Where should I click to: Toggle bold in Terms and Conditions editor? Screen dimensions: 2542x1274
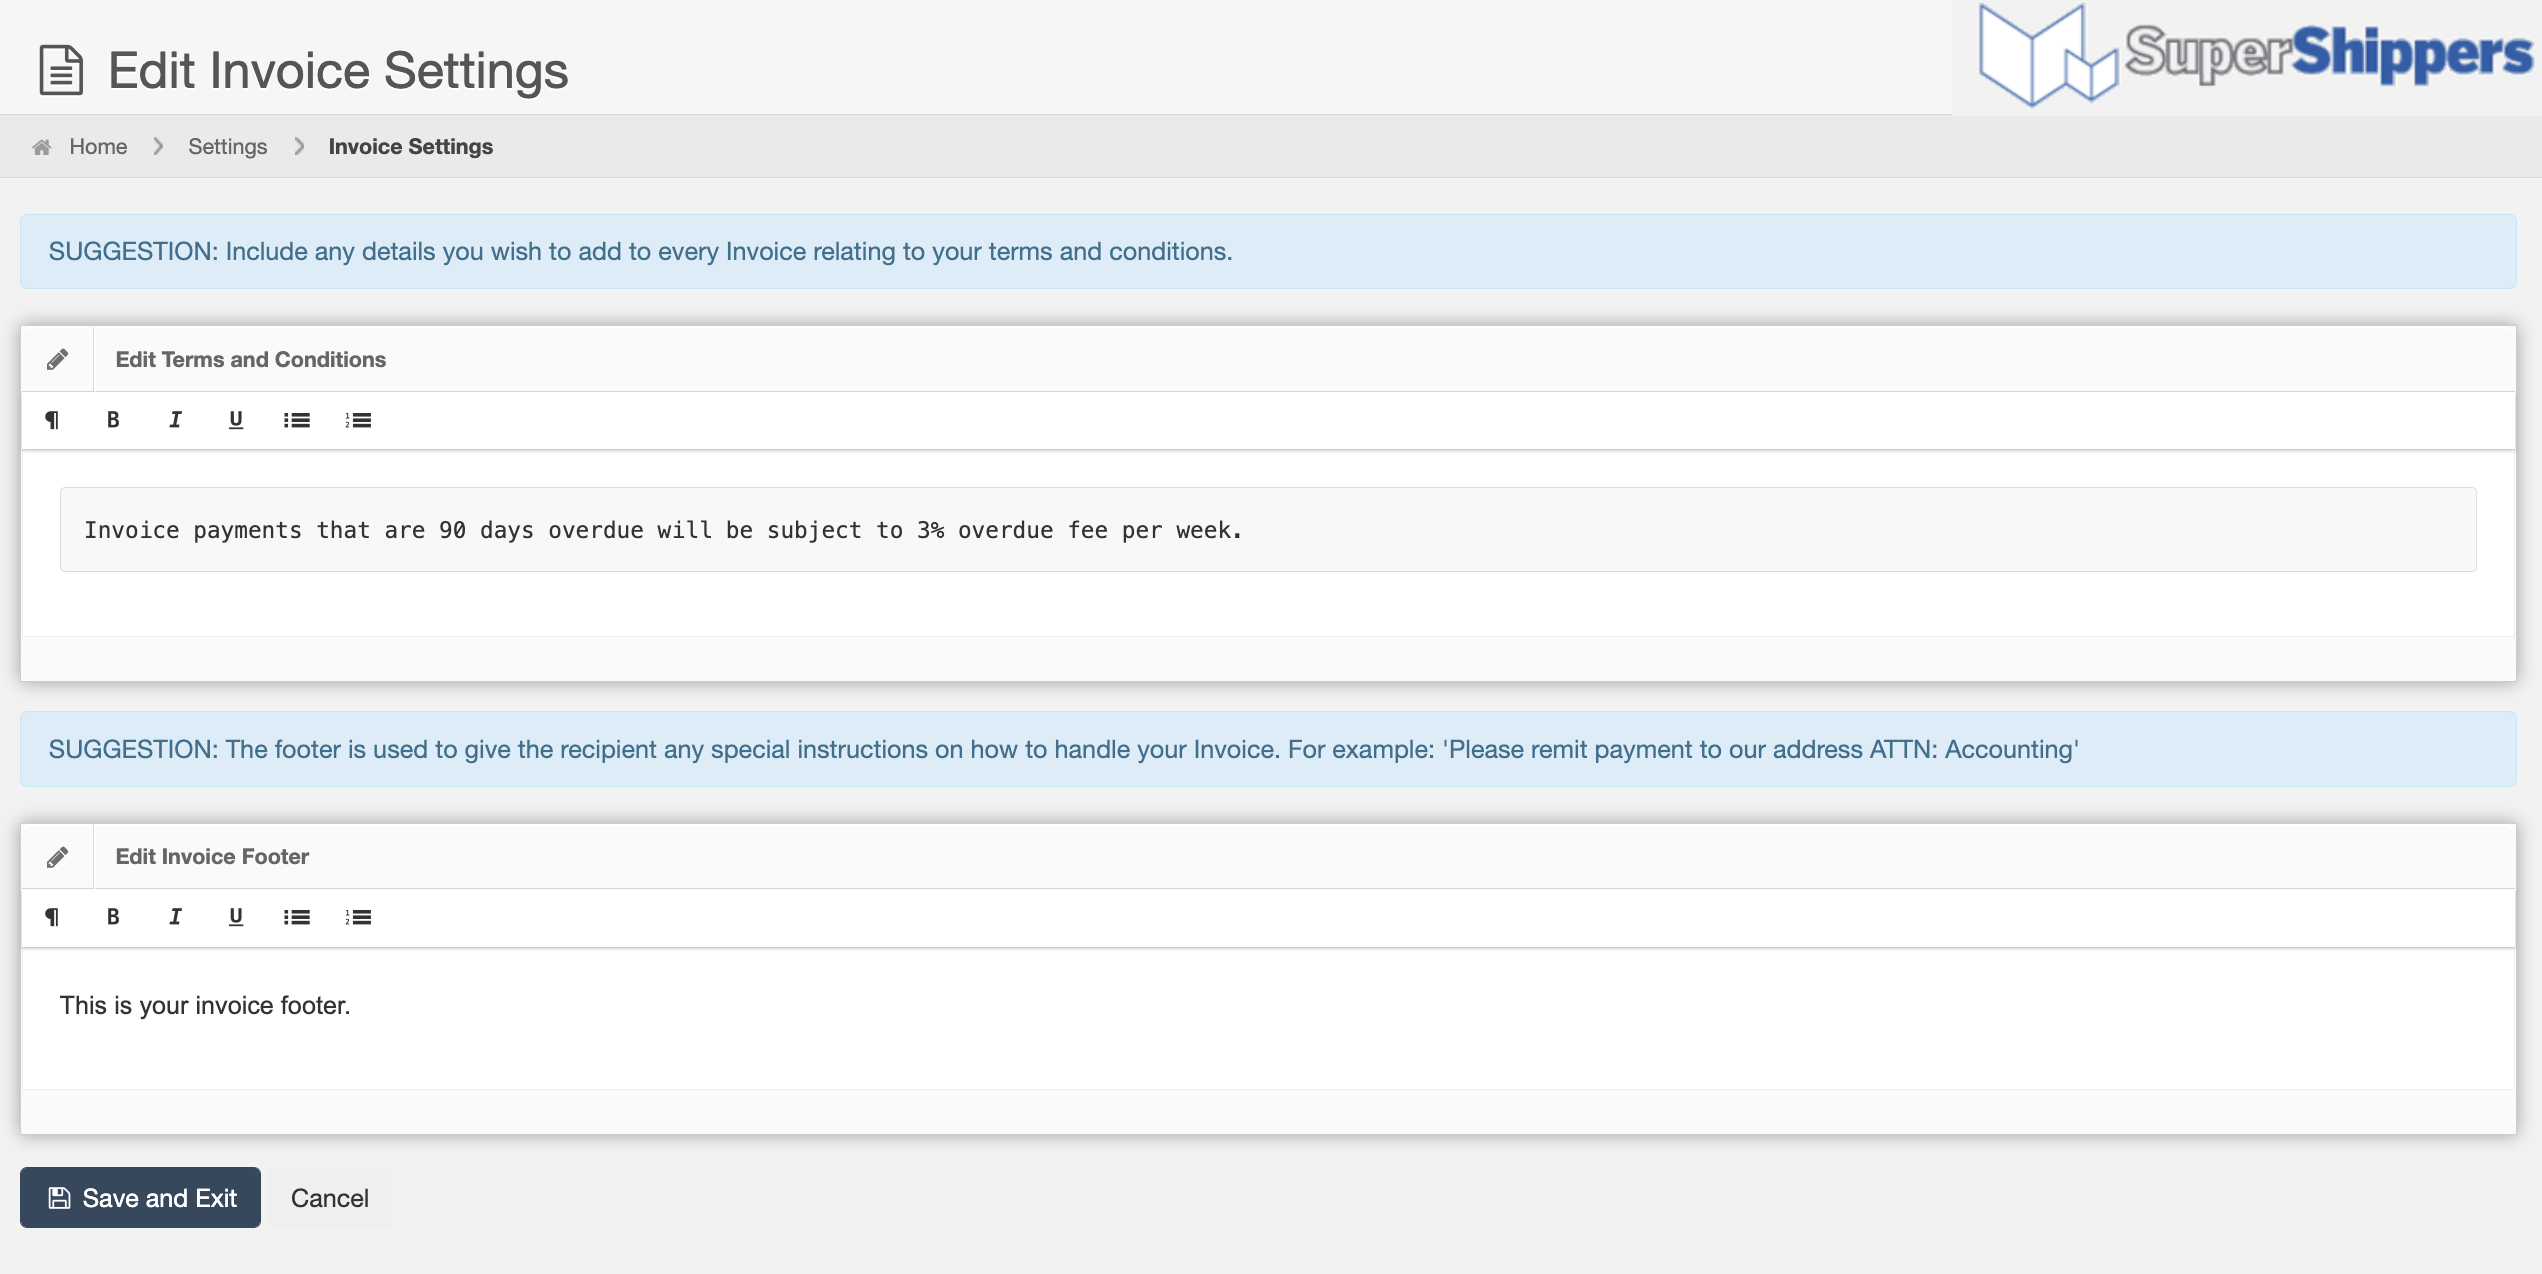[113, 420]
